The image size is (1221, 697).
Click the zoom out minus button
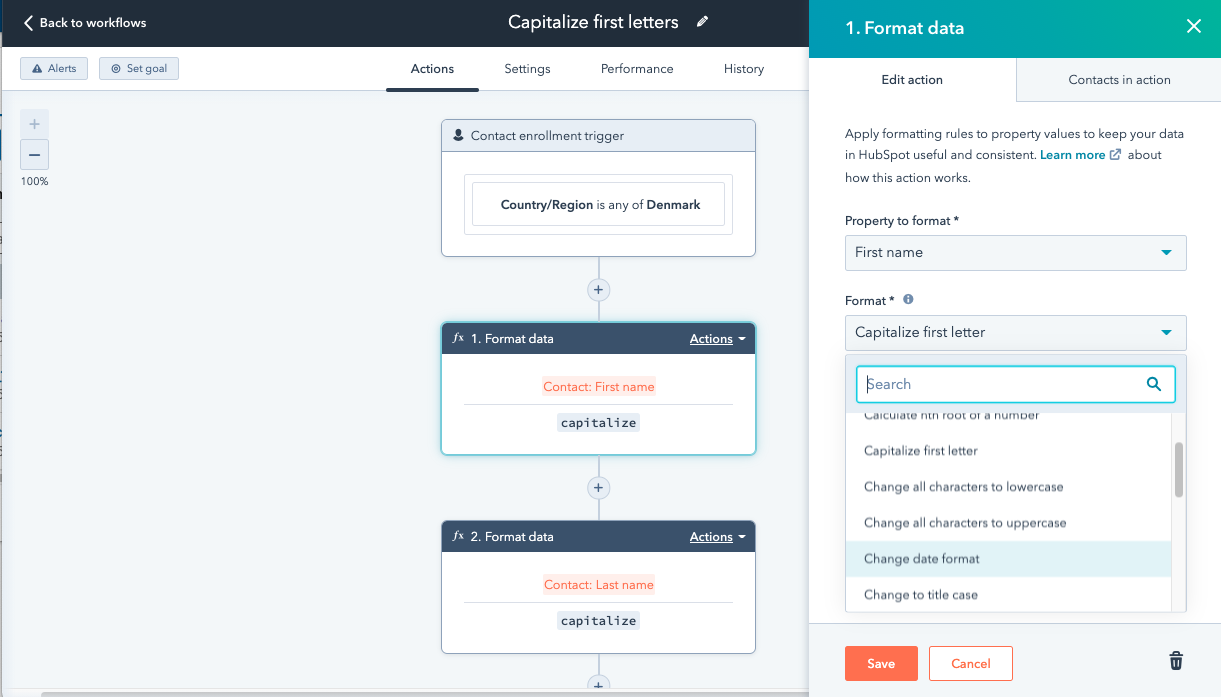point(34,155)
